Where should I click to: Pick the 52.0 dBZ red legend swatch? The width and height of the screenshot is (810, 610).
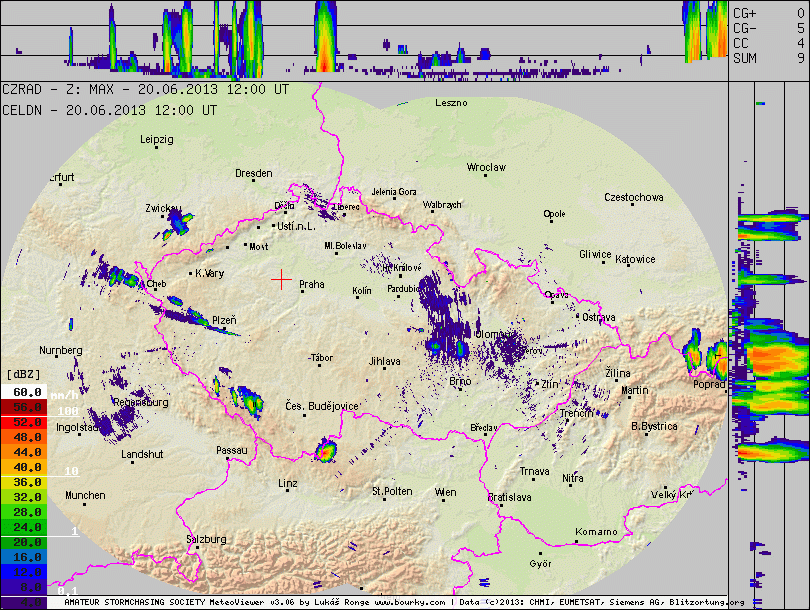tap(22, 423)
